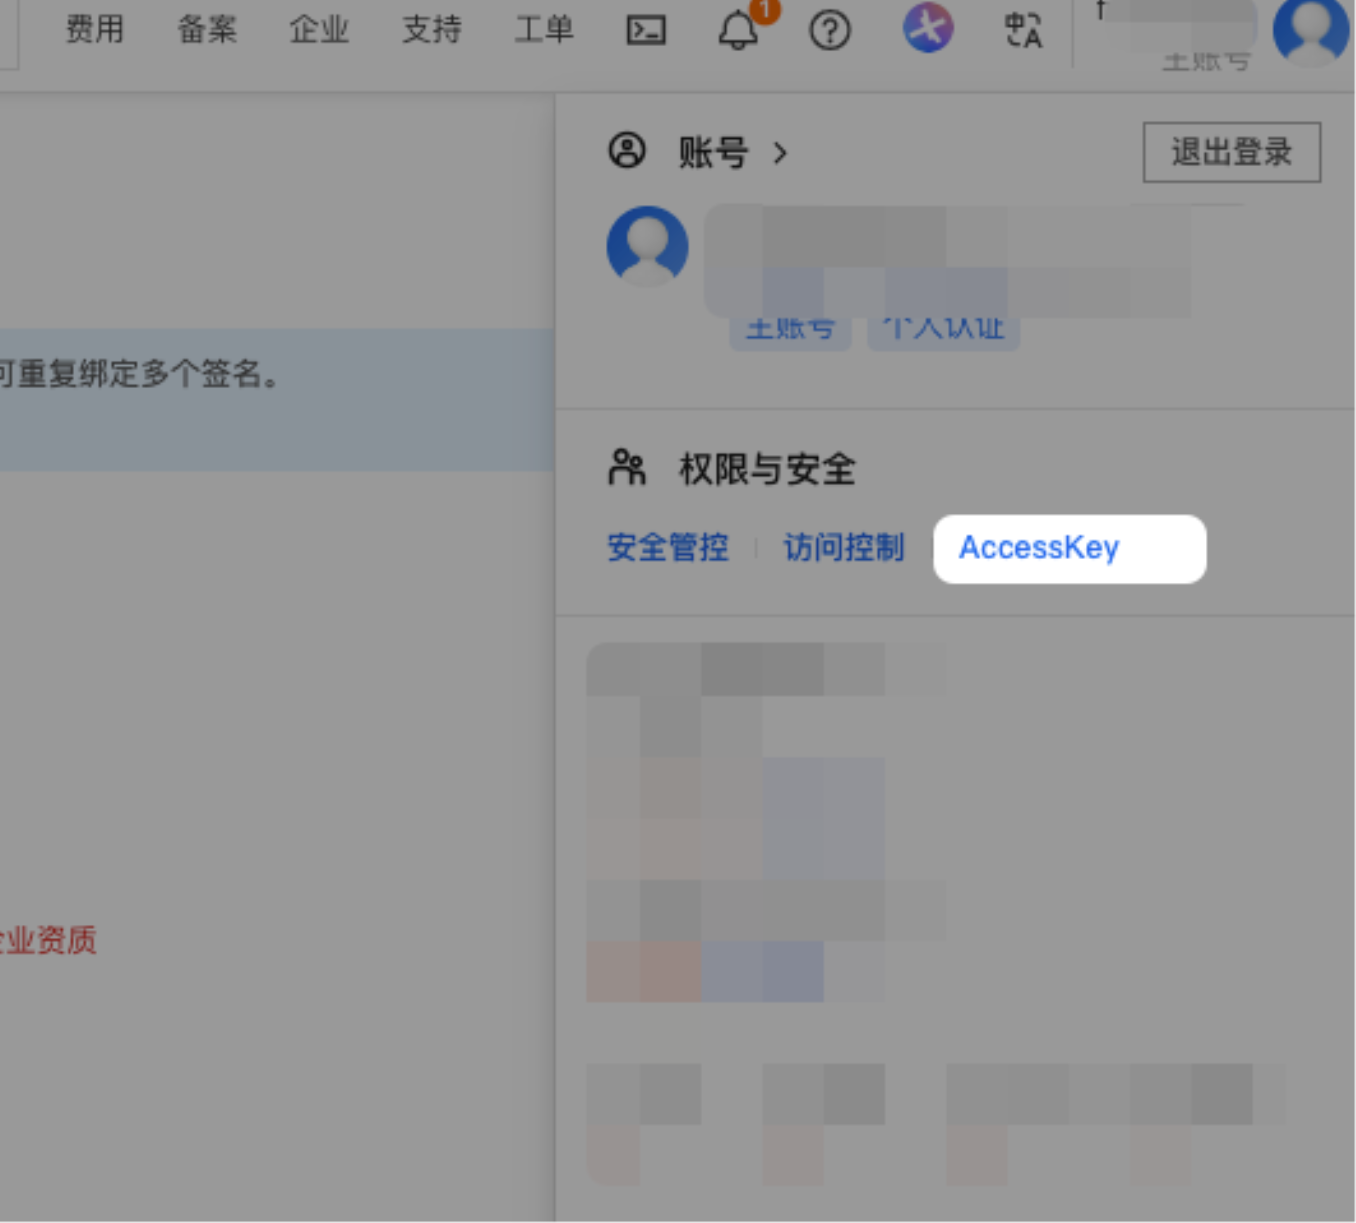
Task: Launch the purple AI assistant icon
Action: click(927, 28)
